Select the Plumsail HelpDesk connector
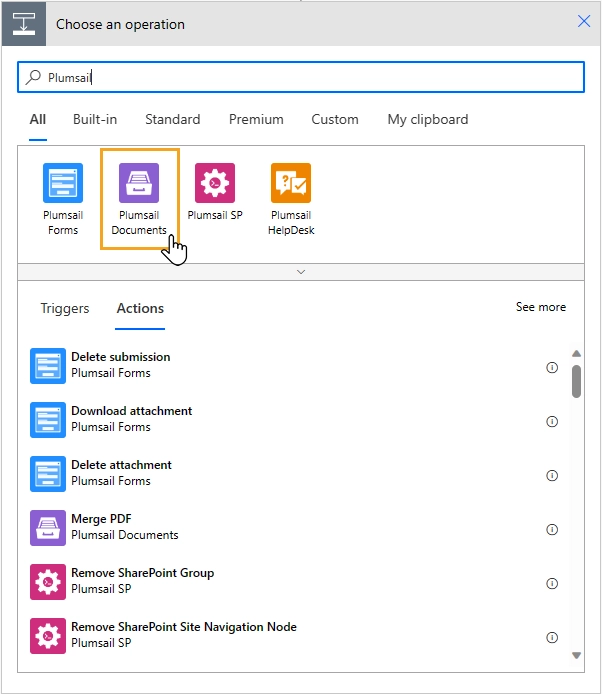The width and height of the screenshot is (602, 694). [291, 199]
